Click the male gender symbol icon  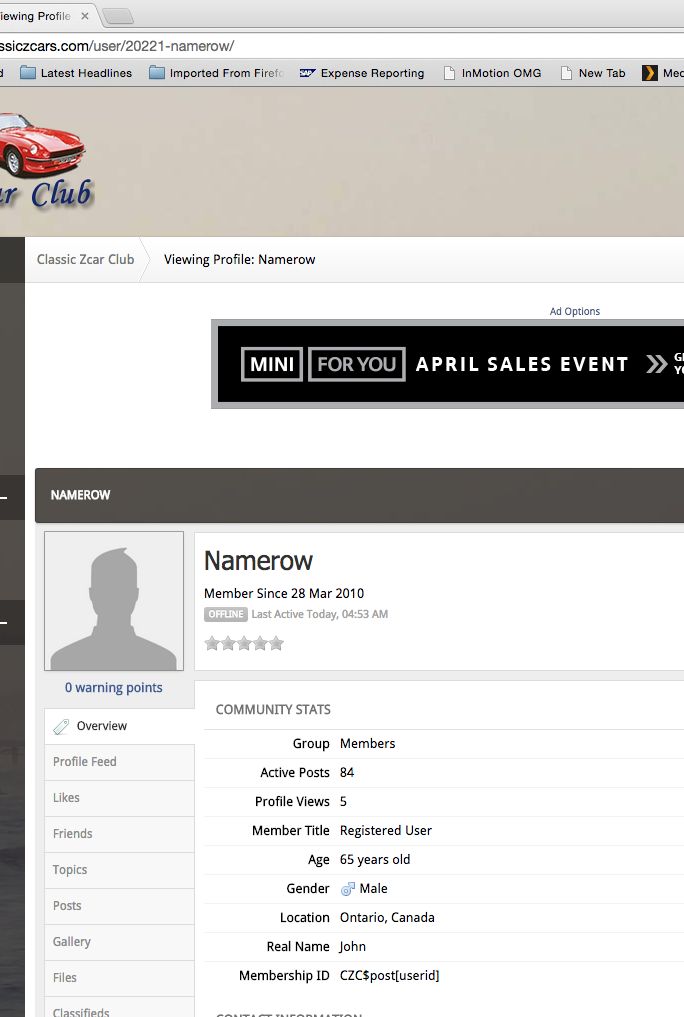348,889
